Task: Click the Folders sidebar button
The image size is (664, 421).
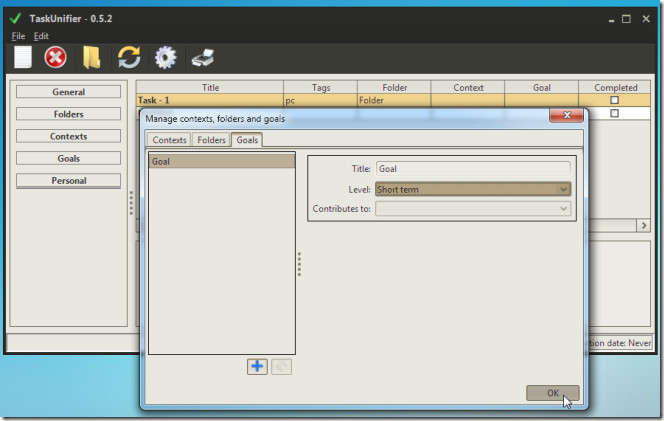Action: click(x=69, y=114)
